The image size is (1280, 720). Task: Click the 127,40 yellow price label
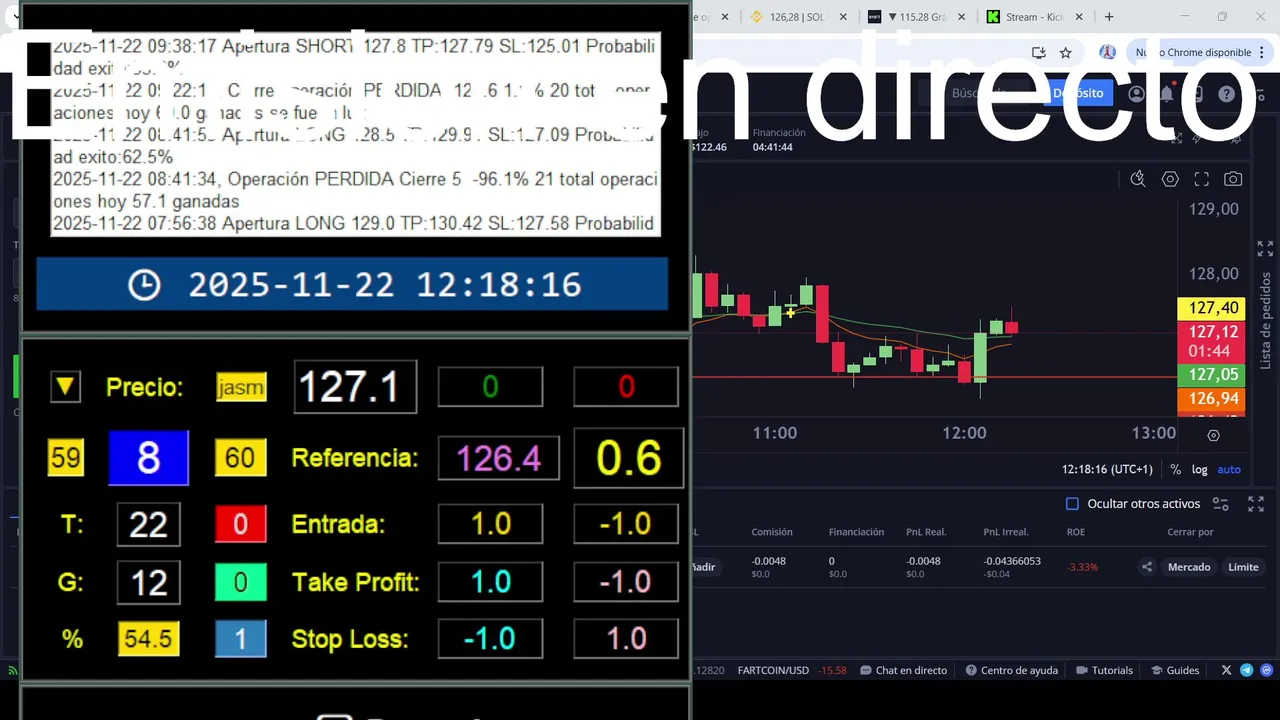[x=1211, y=309]
